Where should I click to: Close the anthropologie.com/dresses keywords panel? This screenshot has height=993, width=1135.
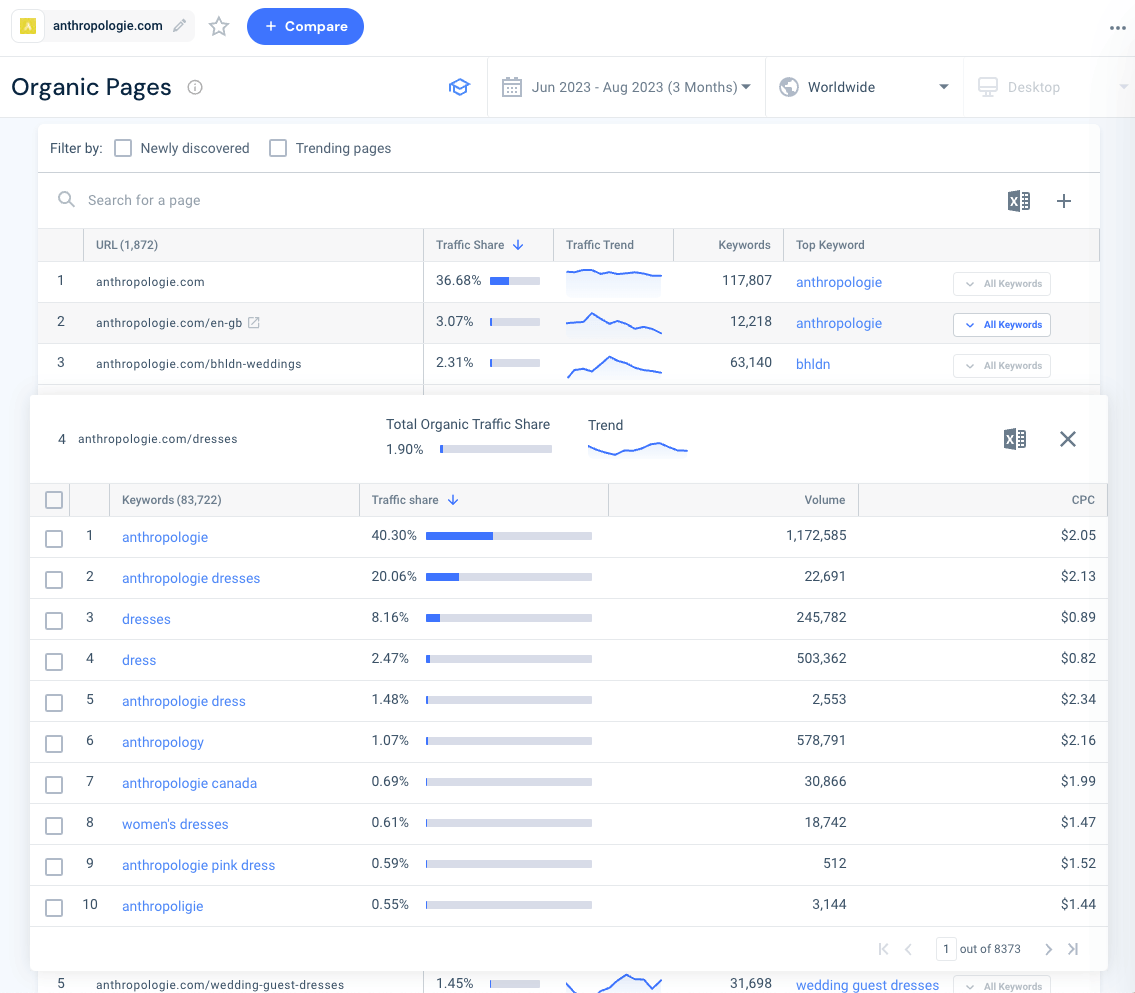click(1068, 439)
